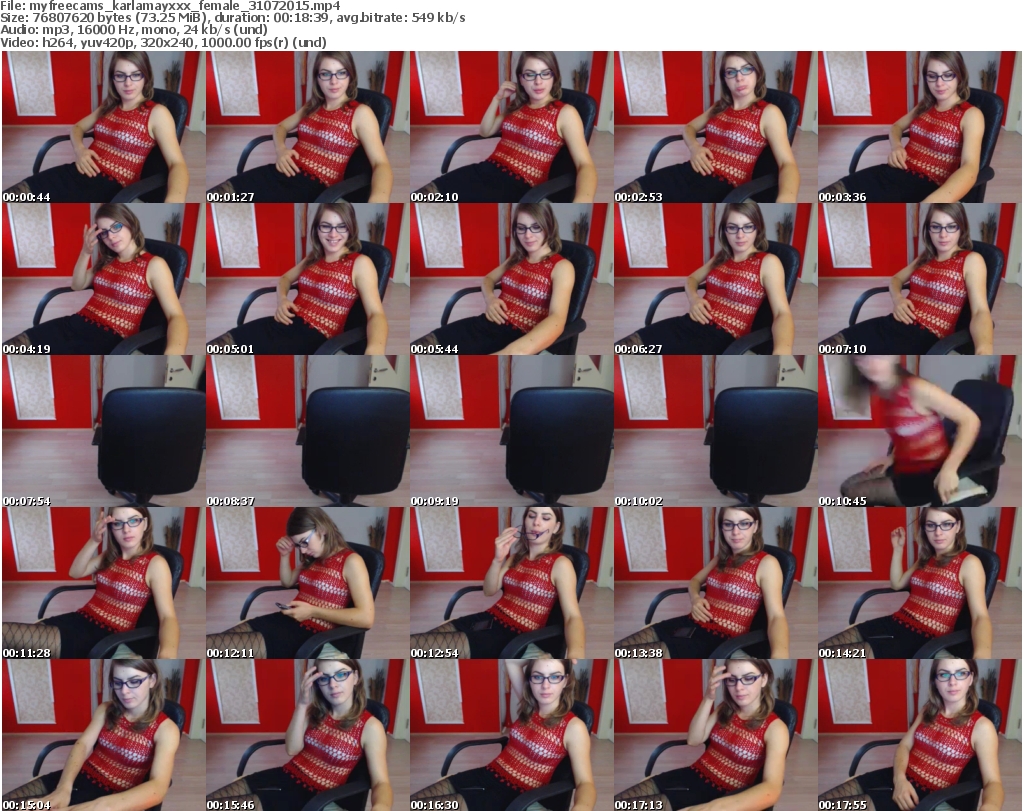The width and height of the screenshot is (1024, 811).
Task: Open the frame at timestamp 00:07:10
Action: coord(920,279)
